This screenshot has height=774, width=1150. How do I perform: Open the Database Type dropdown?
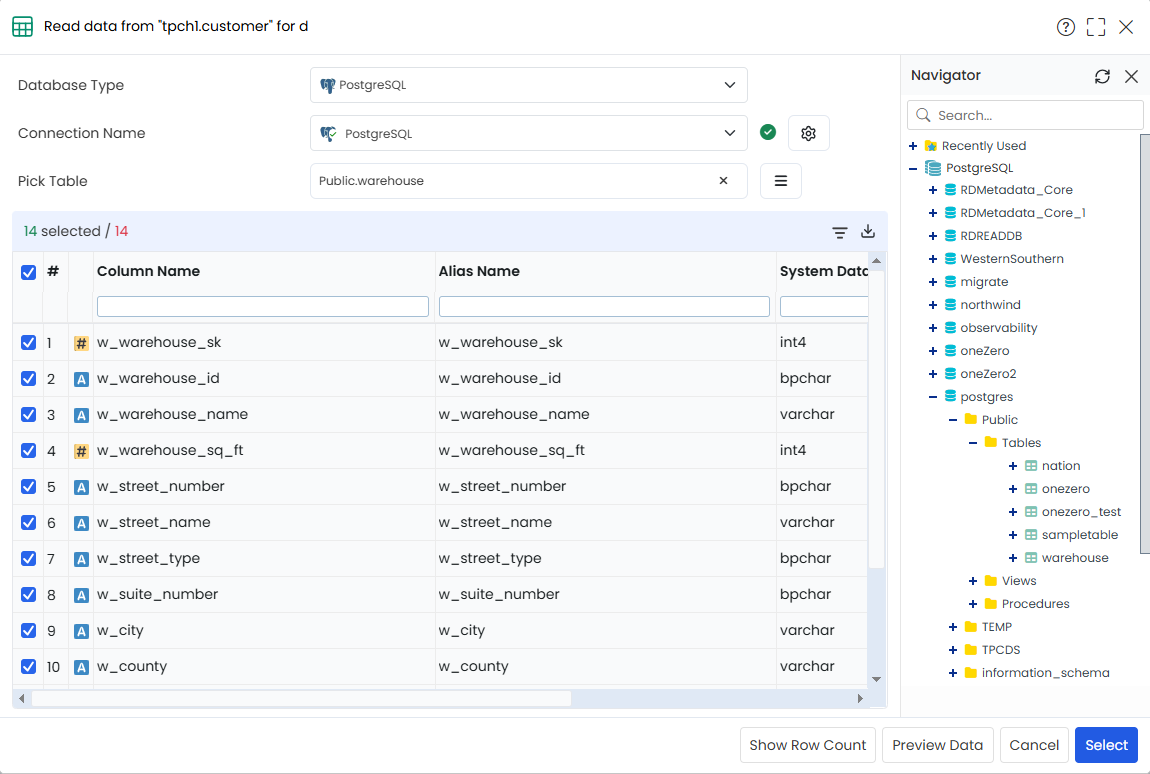click(x=529, y=85)
